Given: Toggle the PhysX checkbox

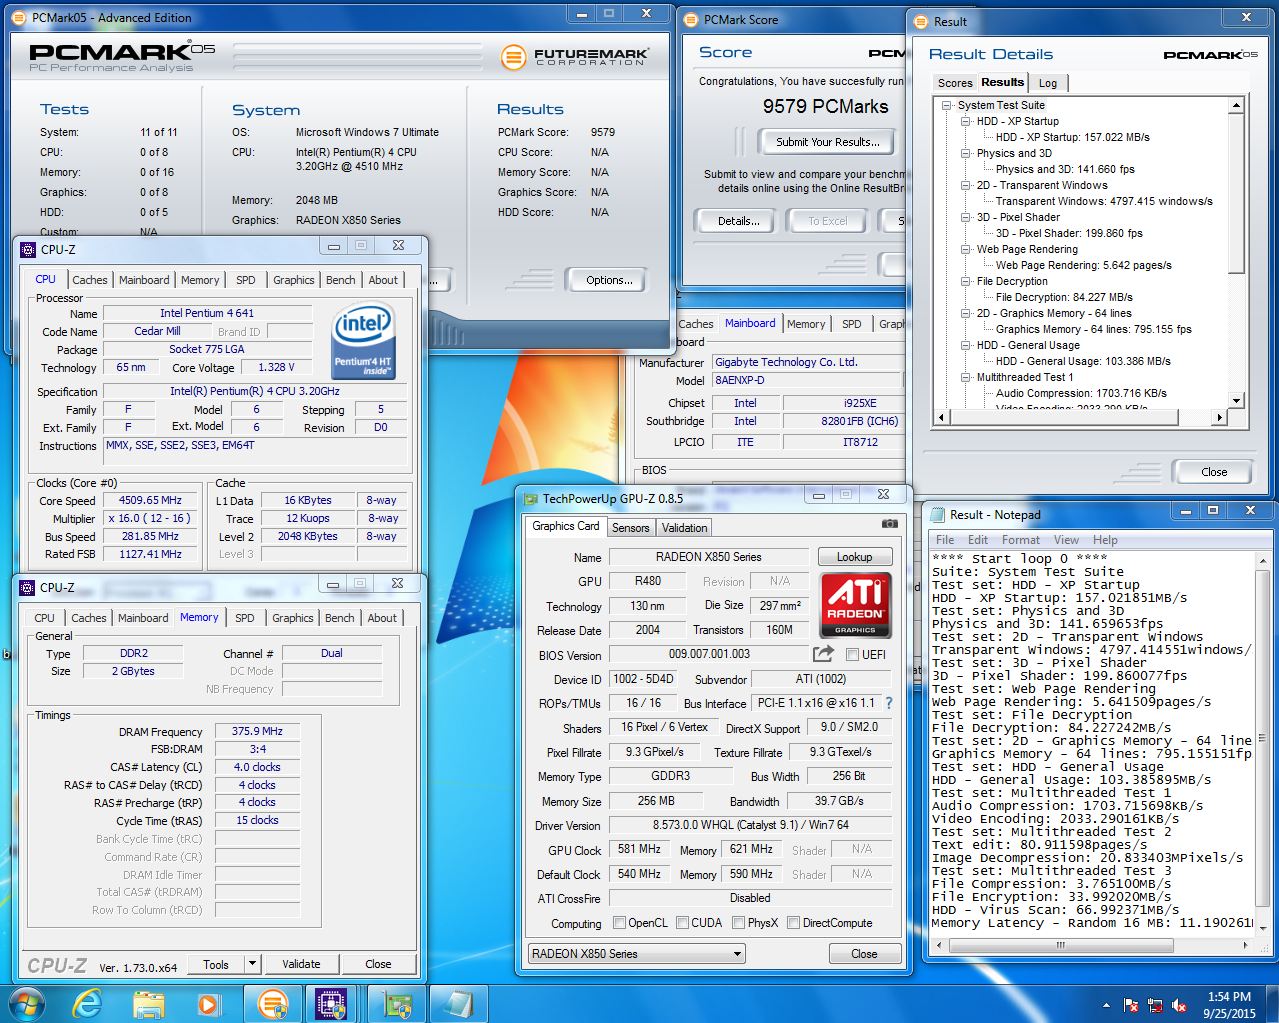Looking at the screenshot, I should (x=739, y=923).
